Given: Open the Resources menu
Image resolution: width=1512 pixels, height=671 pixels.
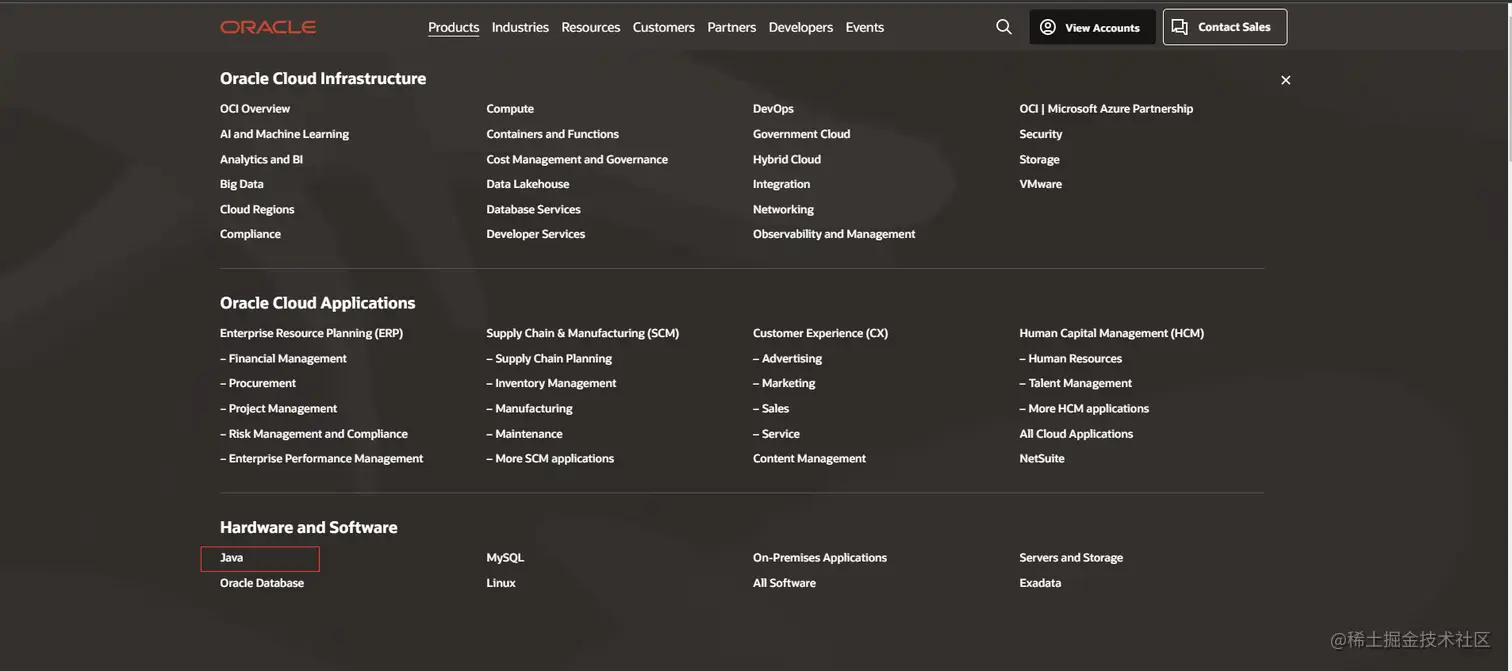Looking at the screenshot, I should pos(591,27).
